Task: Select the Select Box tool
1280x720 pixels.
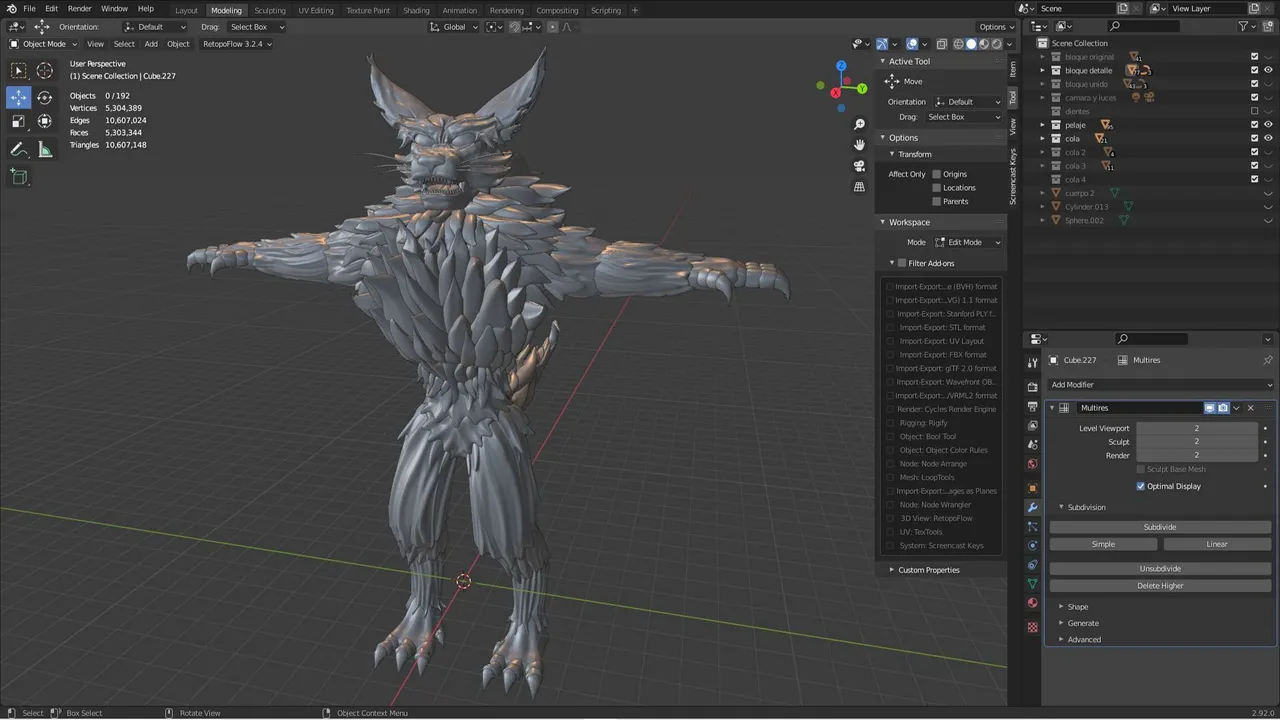Action: 18,70
